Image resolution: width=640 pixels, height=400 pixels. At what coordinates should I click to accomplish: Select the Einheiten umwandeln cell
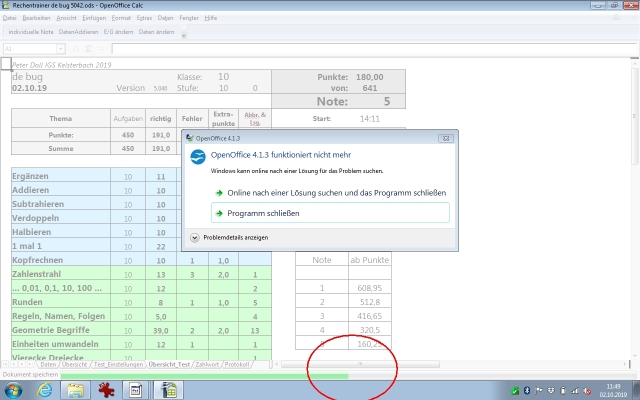61,344
